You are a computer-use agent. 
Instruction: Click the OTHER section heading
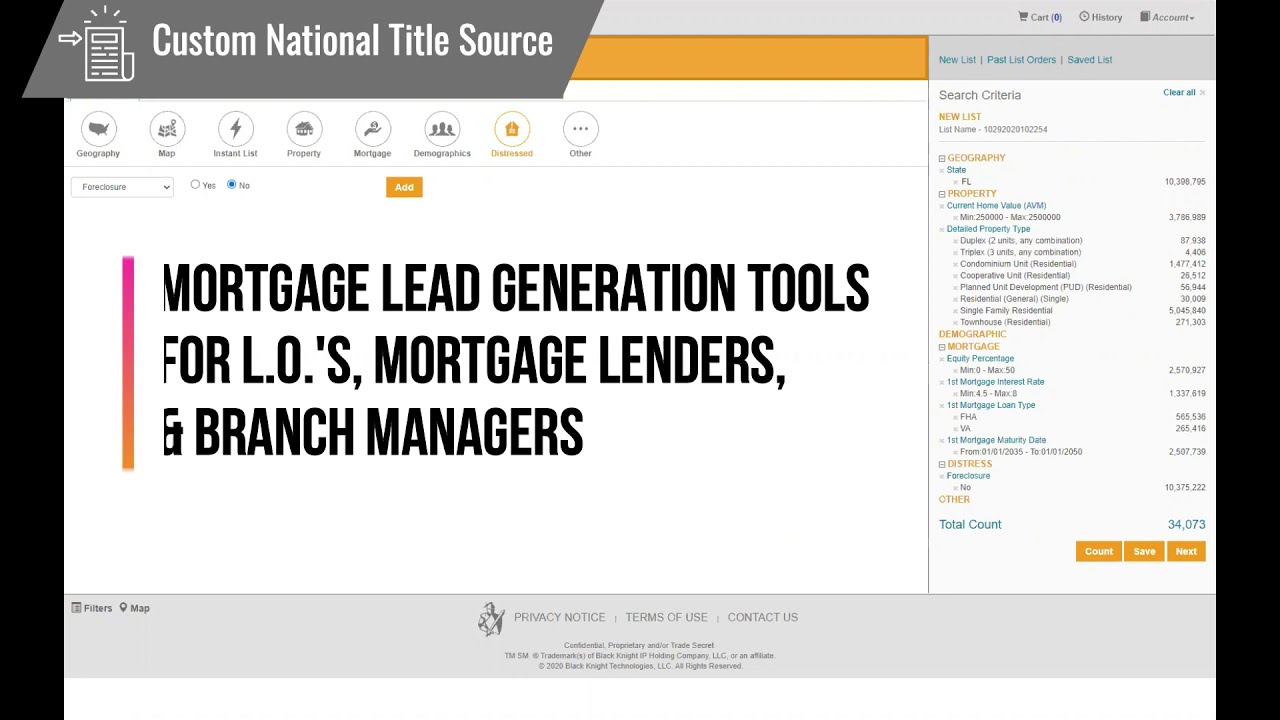point(954,500)
